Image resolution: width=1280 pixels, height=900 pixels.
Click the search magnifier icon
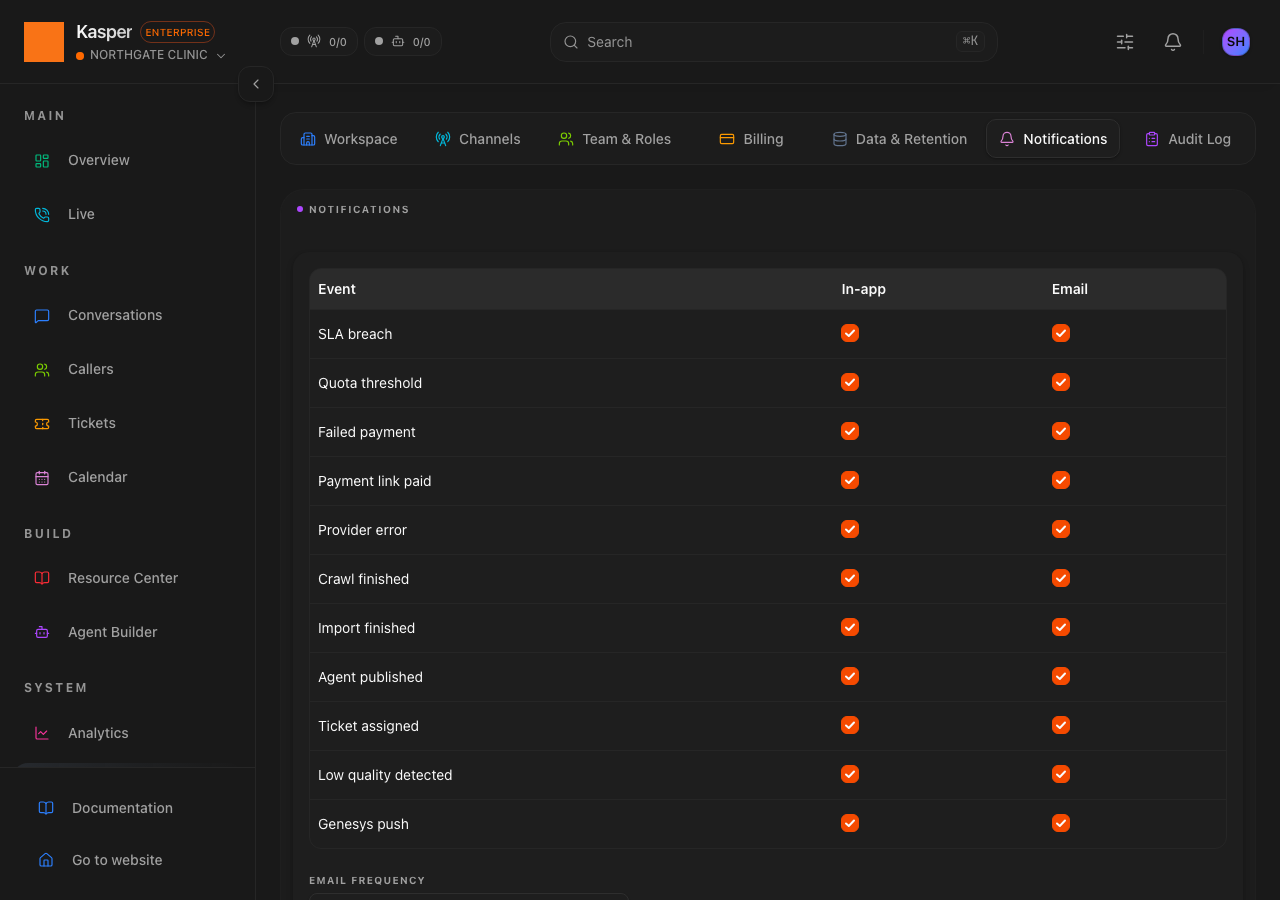(x=571, y=42)
